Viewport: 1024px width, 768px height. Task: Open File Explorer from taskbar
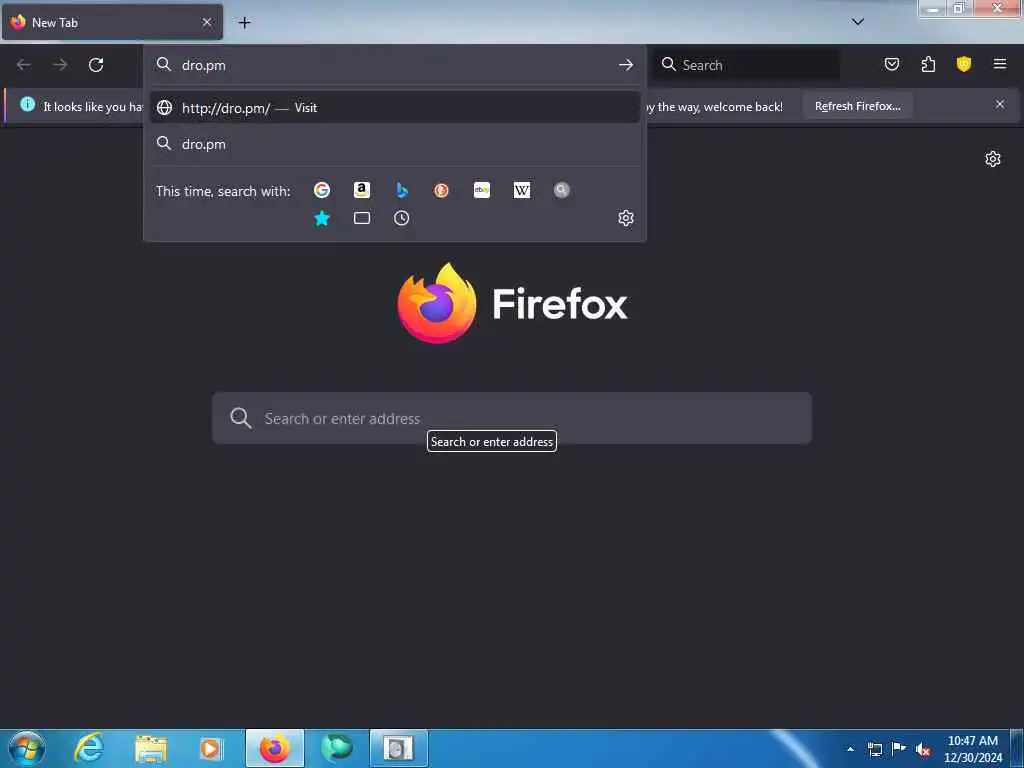point(151,748)
